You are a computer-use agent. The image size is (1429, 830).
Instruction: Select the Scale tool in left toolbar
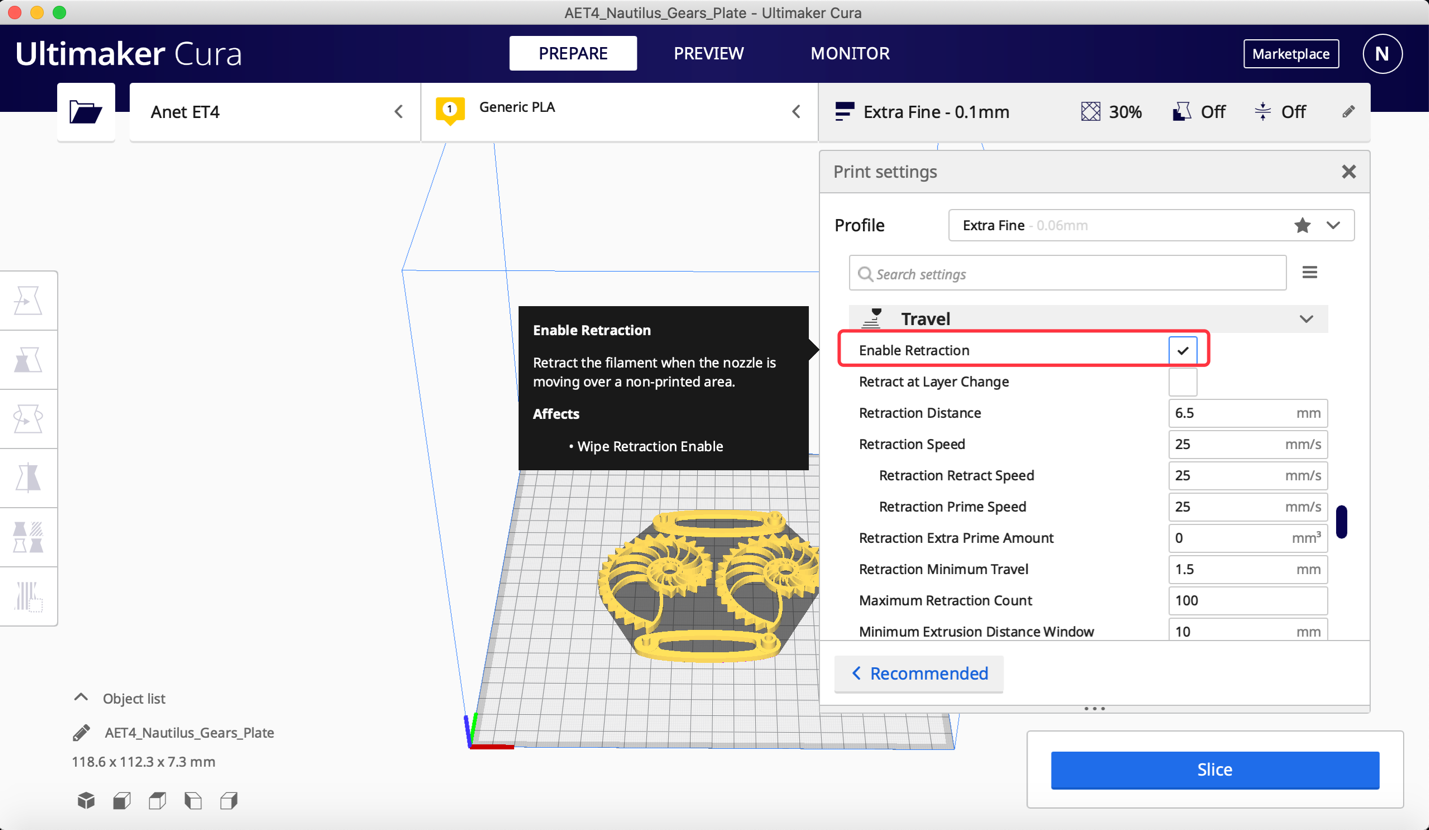tap(28, 359)
